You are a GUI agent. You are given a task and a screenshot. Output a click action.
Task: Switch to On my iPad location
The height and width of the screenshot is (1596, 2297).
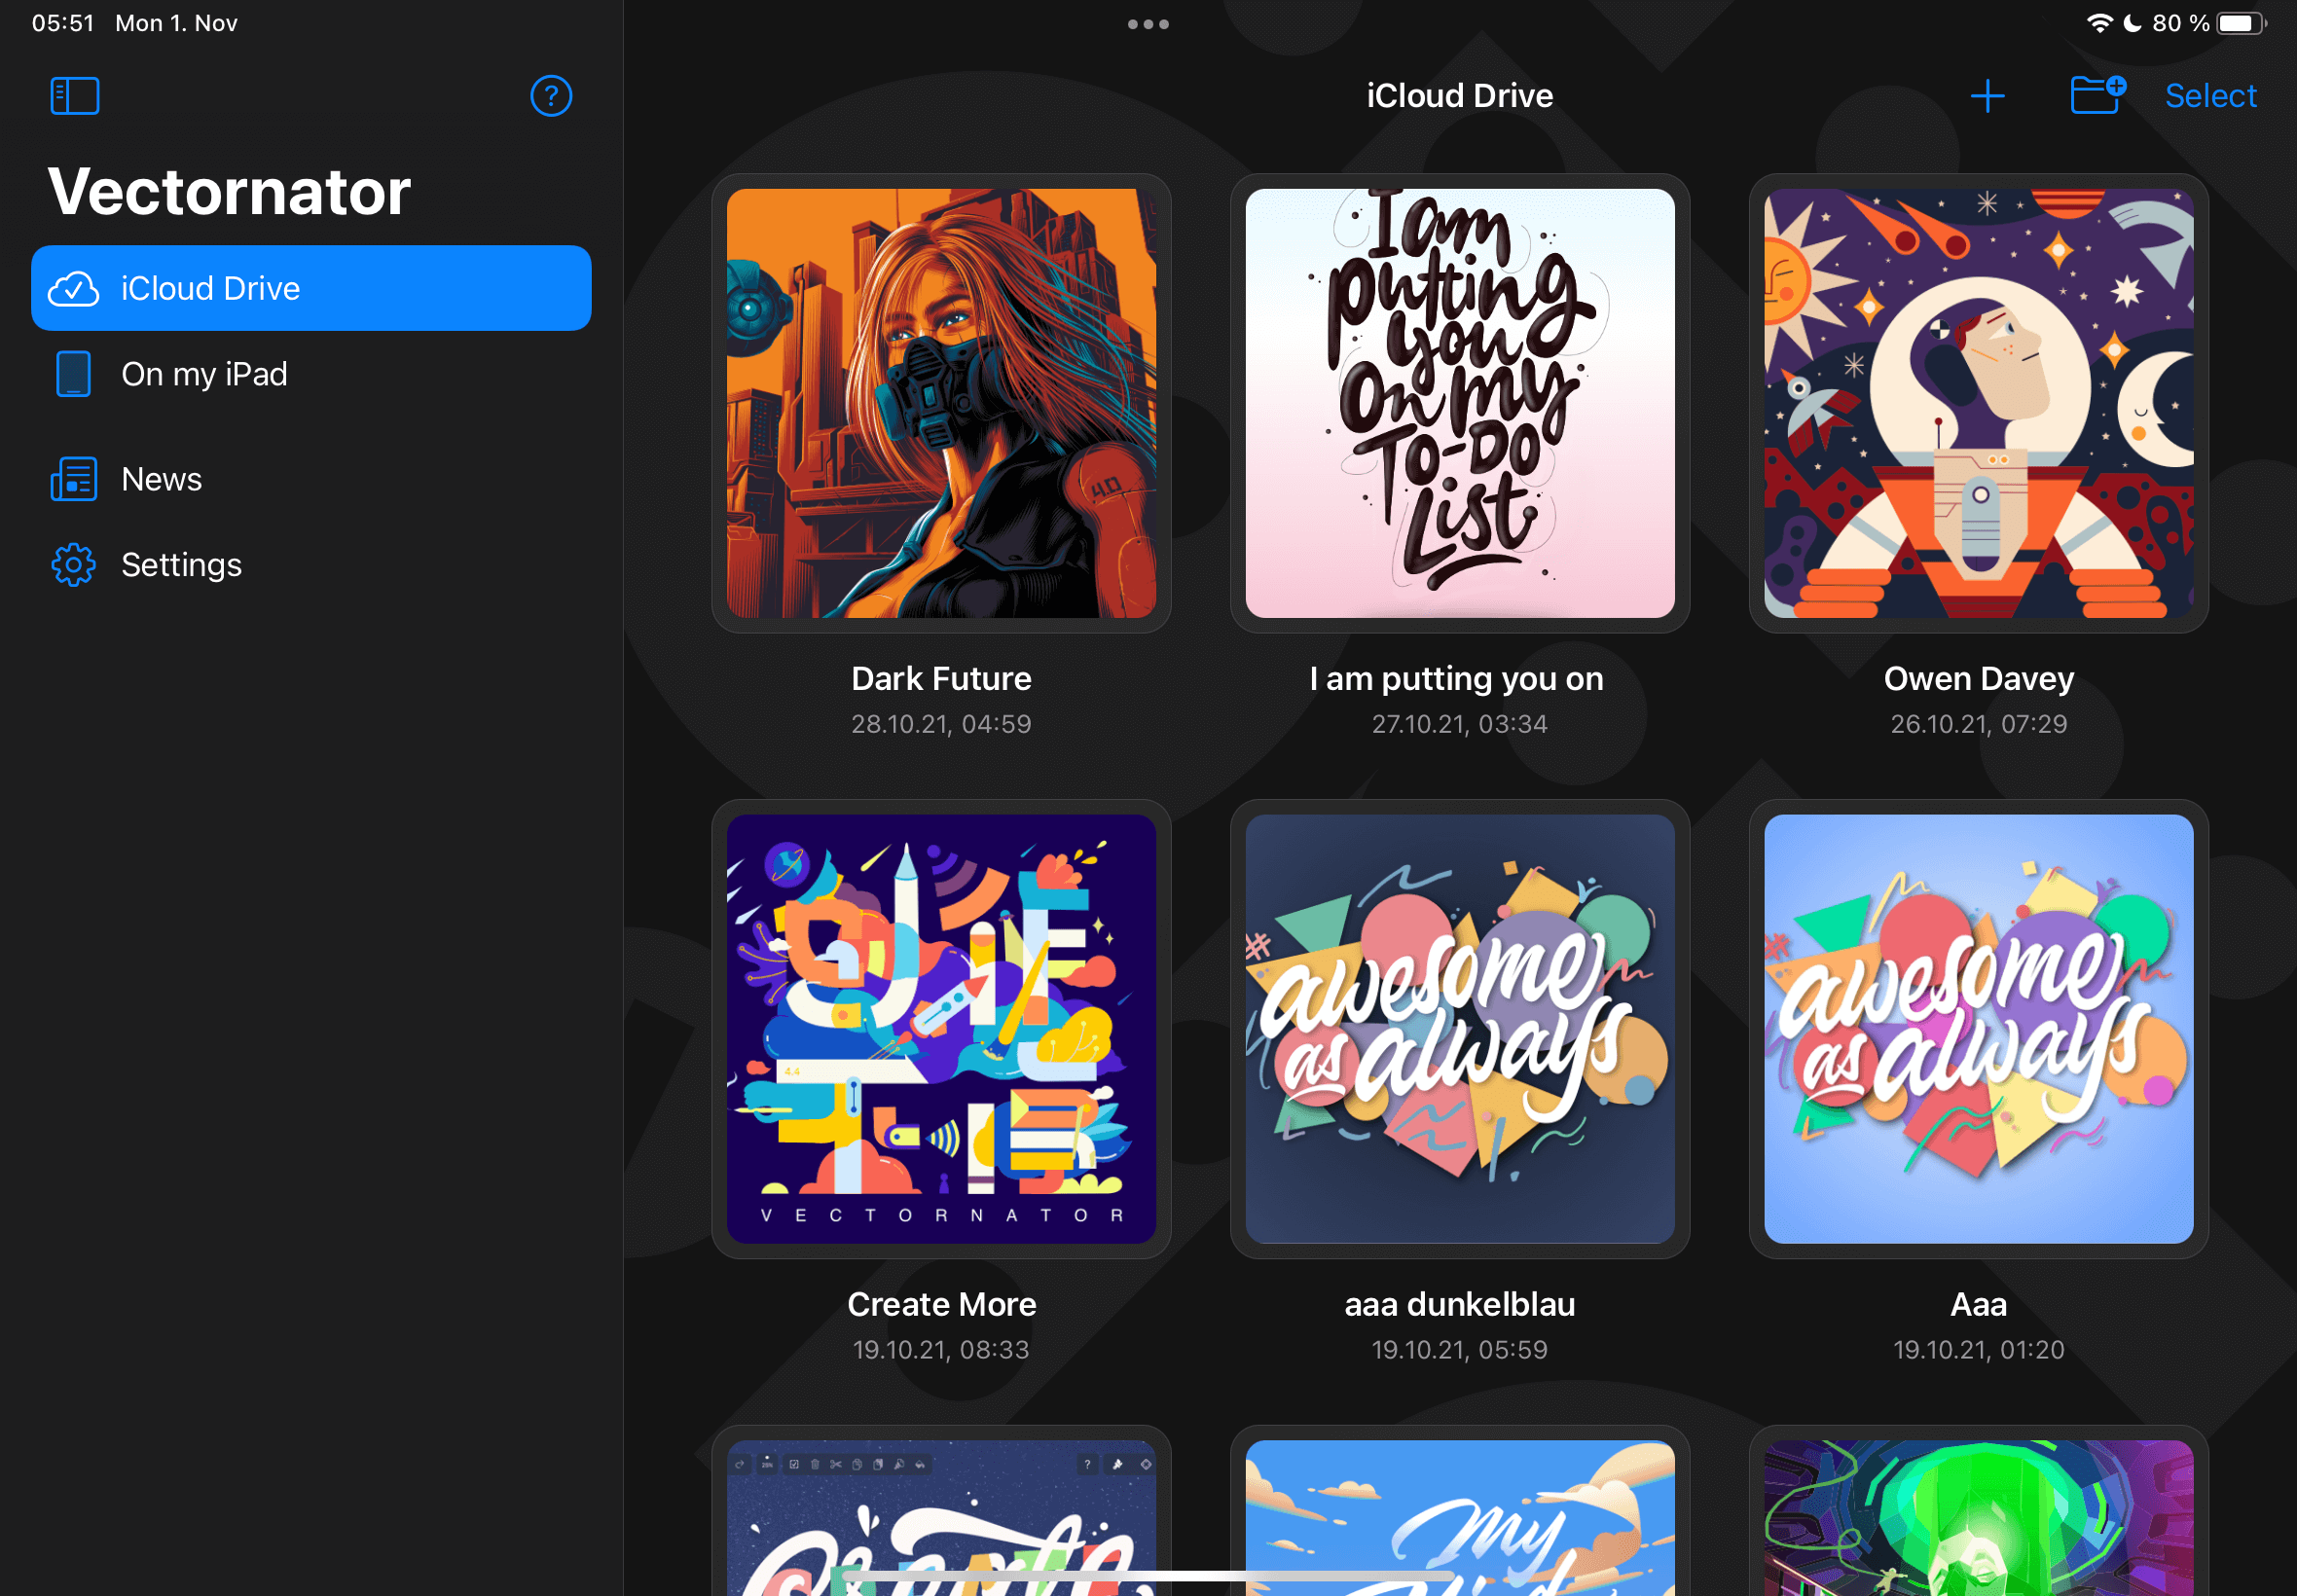[x=311, y=374]
